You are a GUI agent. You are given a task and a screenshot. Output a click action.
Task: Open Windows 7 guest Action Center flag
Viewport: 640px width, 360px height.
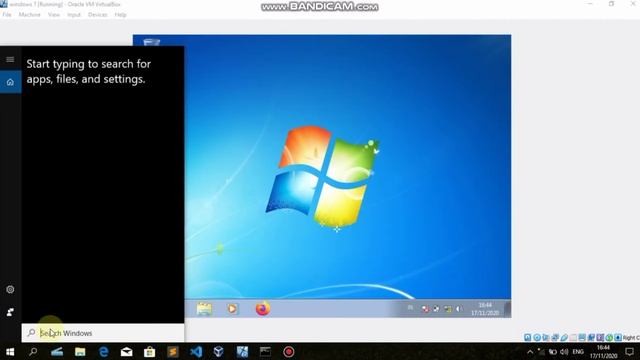point(425,309)
